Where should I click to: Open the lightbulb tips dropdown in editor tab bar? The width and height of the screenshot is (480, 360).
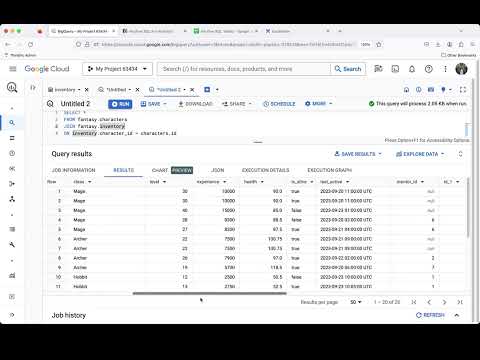tap(446, 90)
